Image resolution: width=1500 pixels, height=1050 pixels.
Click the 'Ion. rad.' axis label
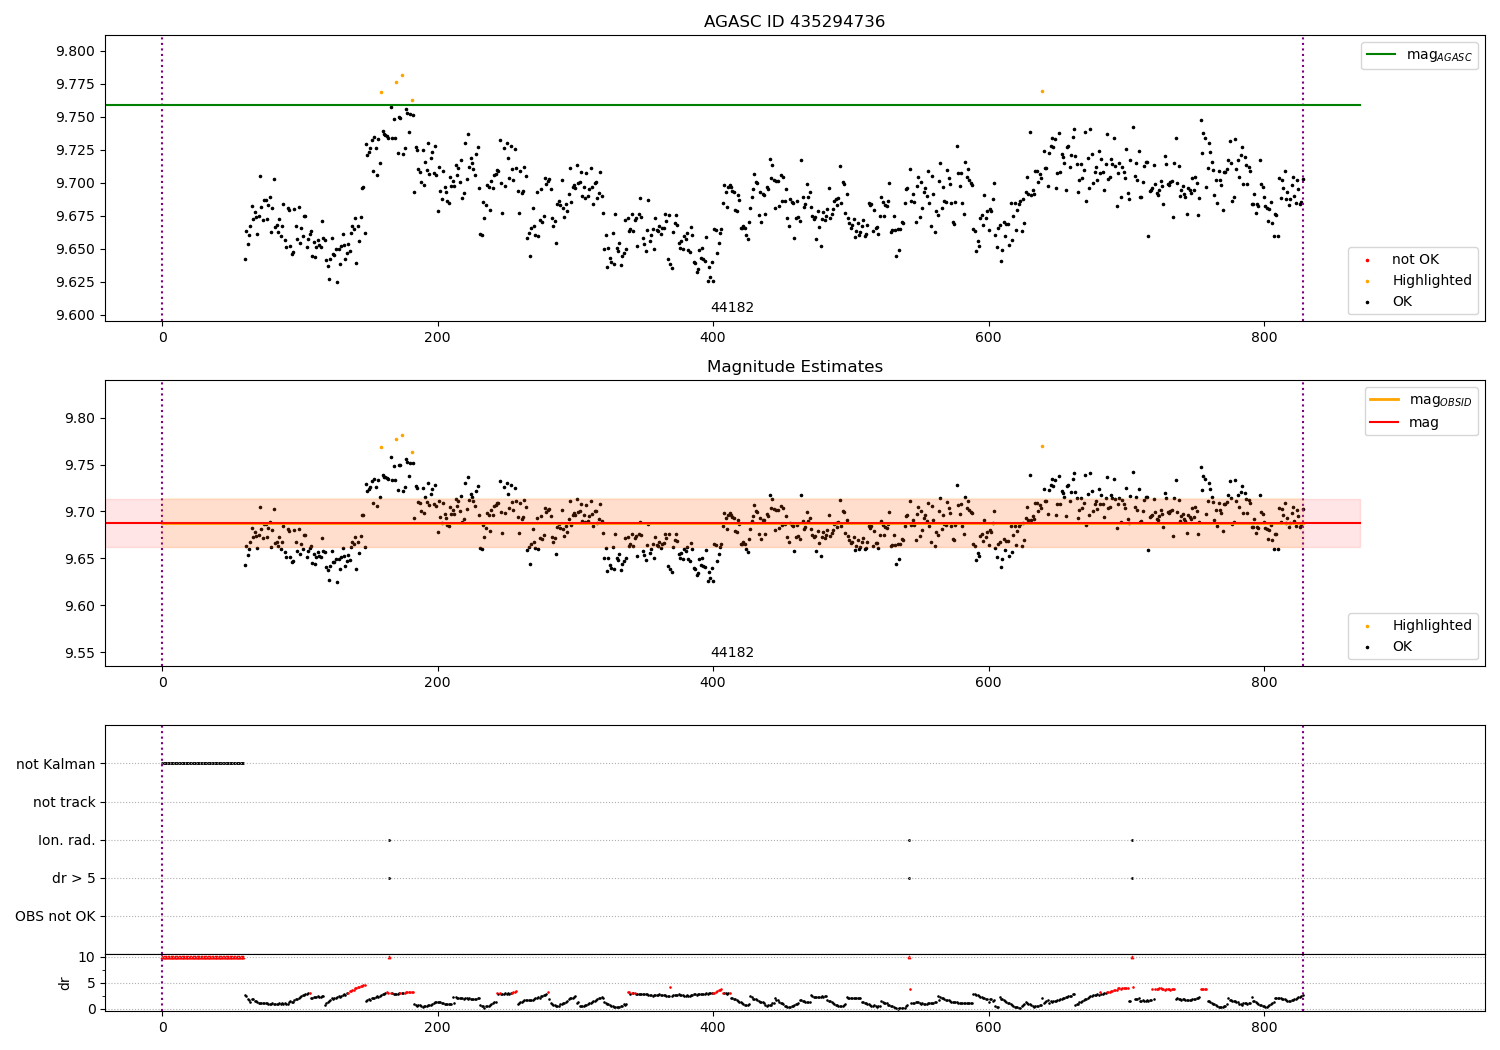coord(67,840)
